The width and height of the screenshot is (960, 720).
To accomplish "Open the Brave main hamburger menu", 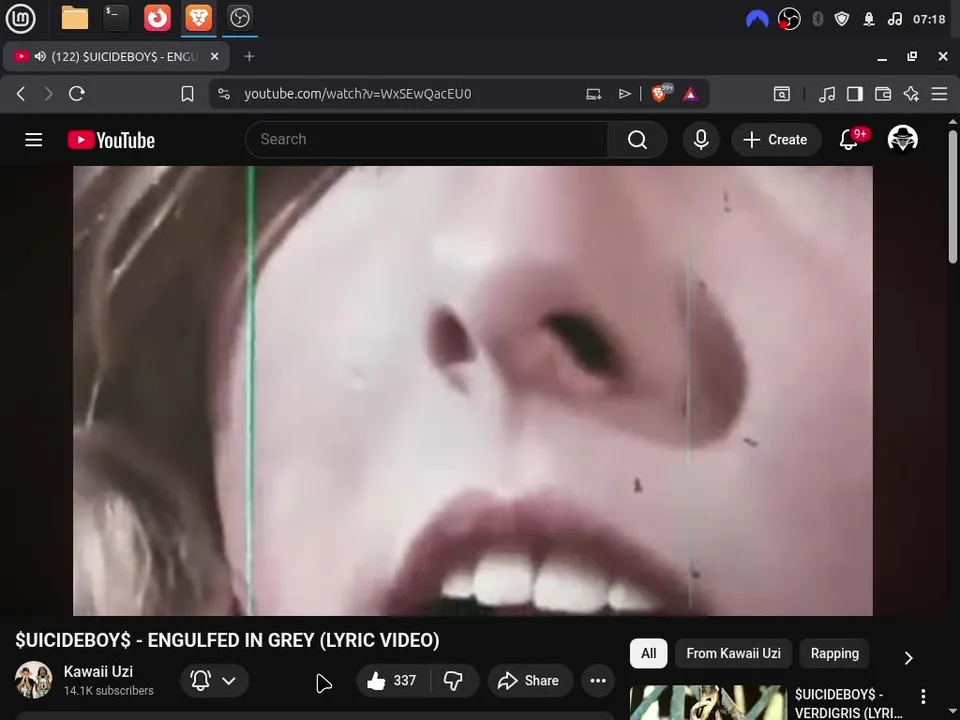I will click(939, 94).
